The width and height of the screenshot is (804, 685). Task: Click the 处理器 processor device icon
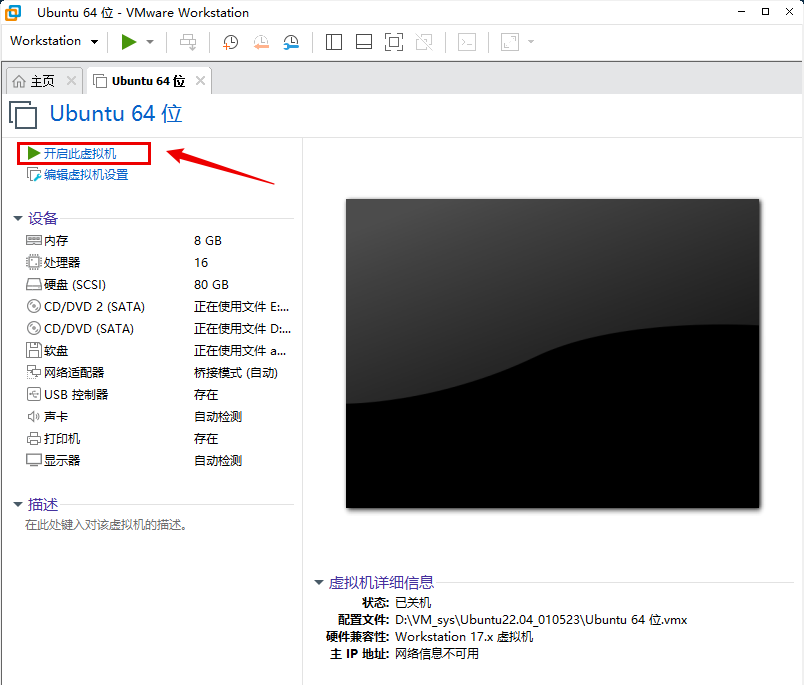tap(34, 262)
